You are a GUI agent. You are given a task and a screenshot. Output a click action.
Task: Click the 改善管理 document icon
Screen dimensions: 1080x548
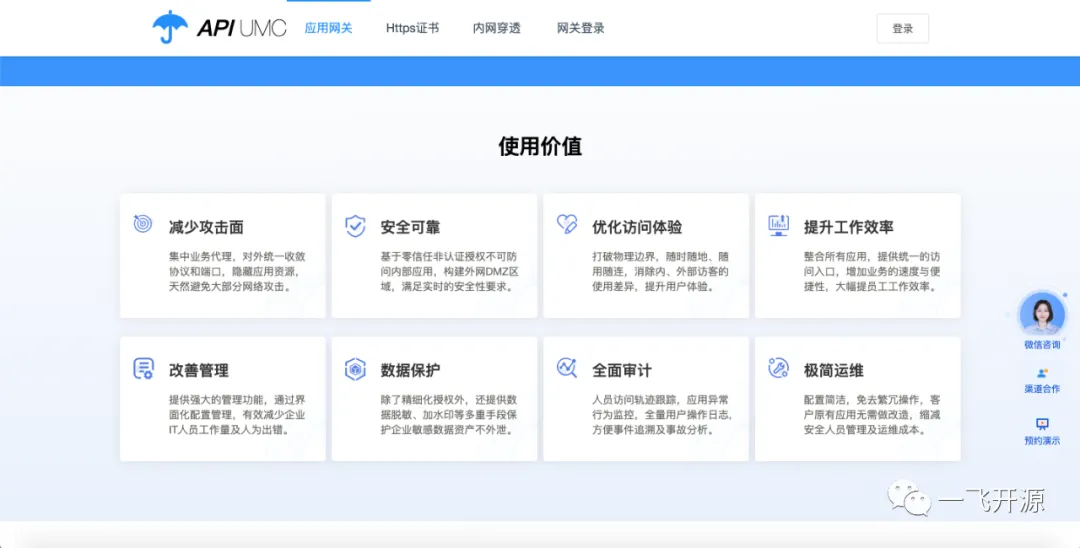tap(143, 368)
